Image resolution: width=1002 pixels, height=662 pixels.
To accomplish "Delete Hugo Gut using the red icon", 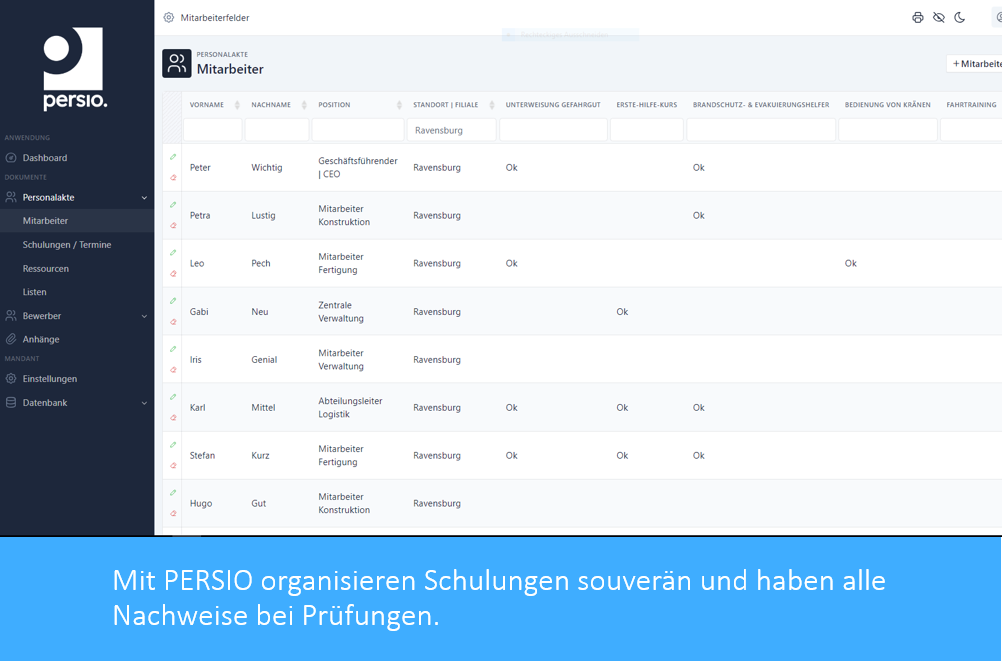I will point(173,514).
